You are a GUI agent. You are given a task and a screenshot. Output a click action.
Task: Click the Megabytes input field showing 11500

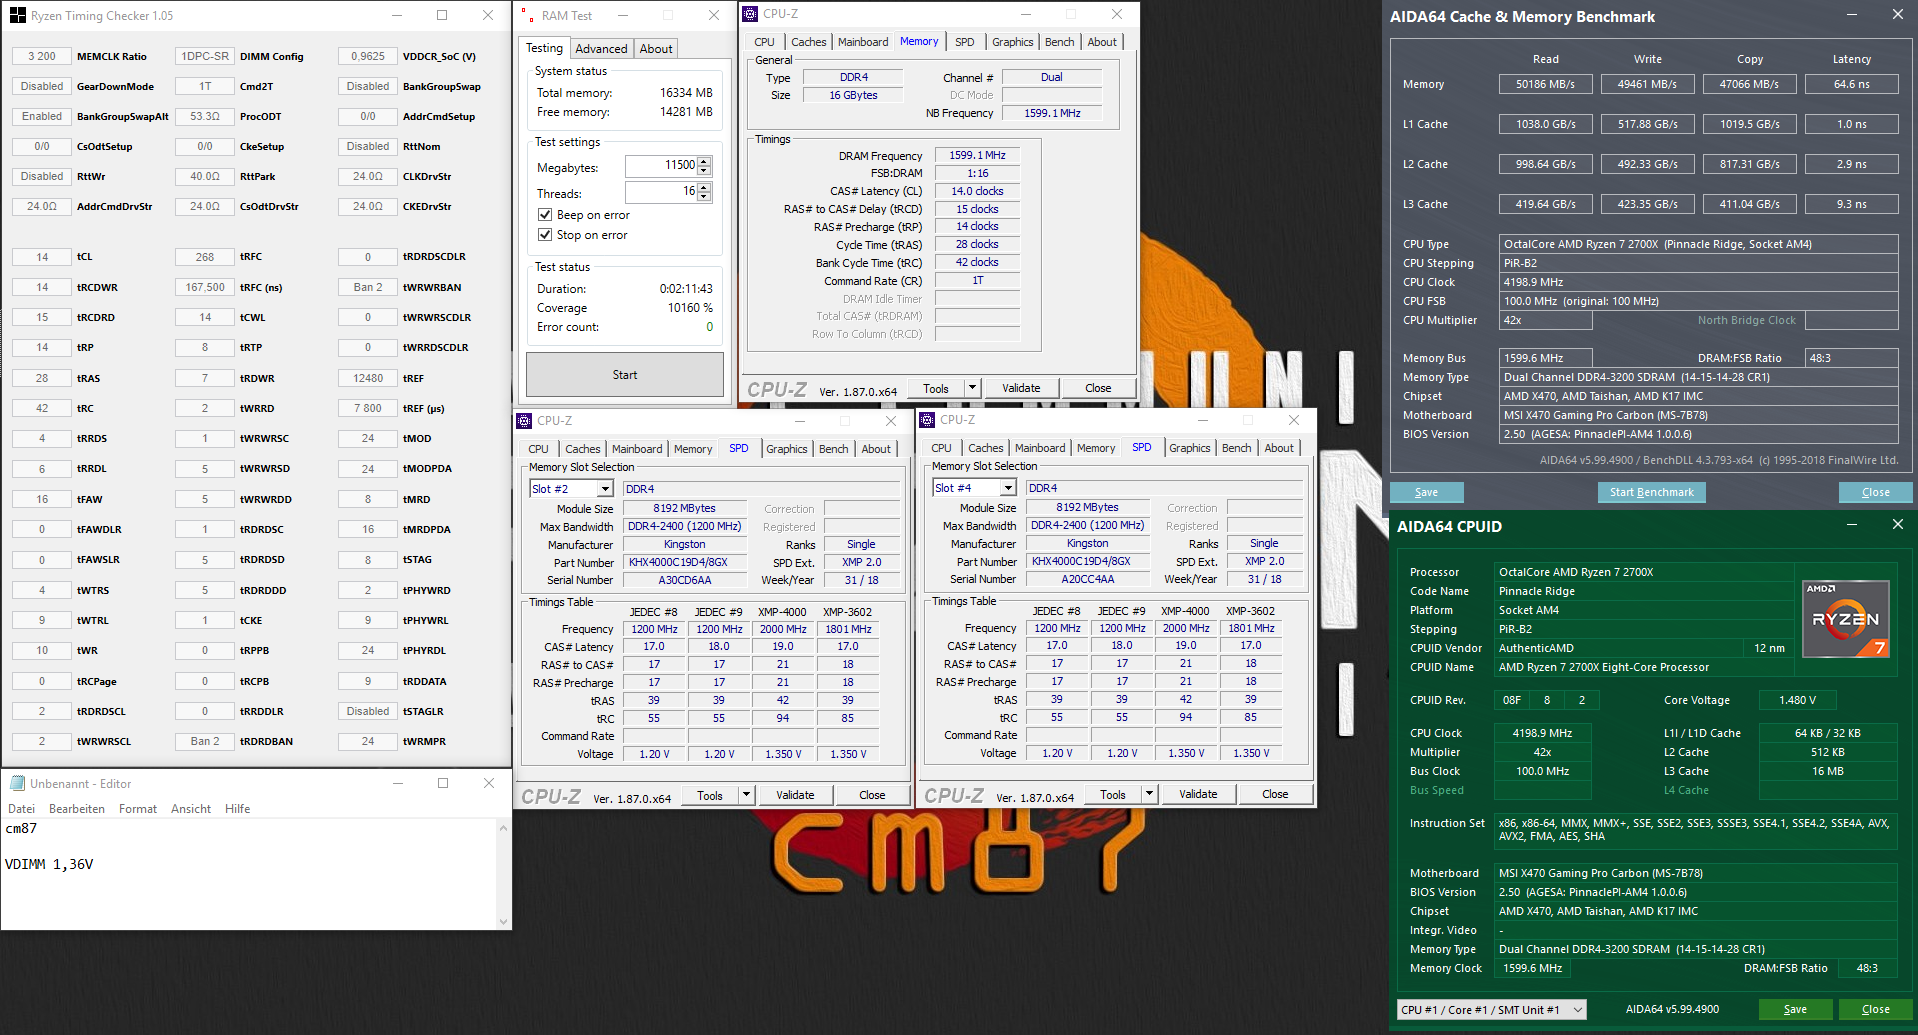click(661, 166)
